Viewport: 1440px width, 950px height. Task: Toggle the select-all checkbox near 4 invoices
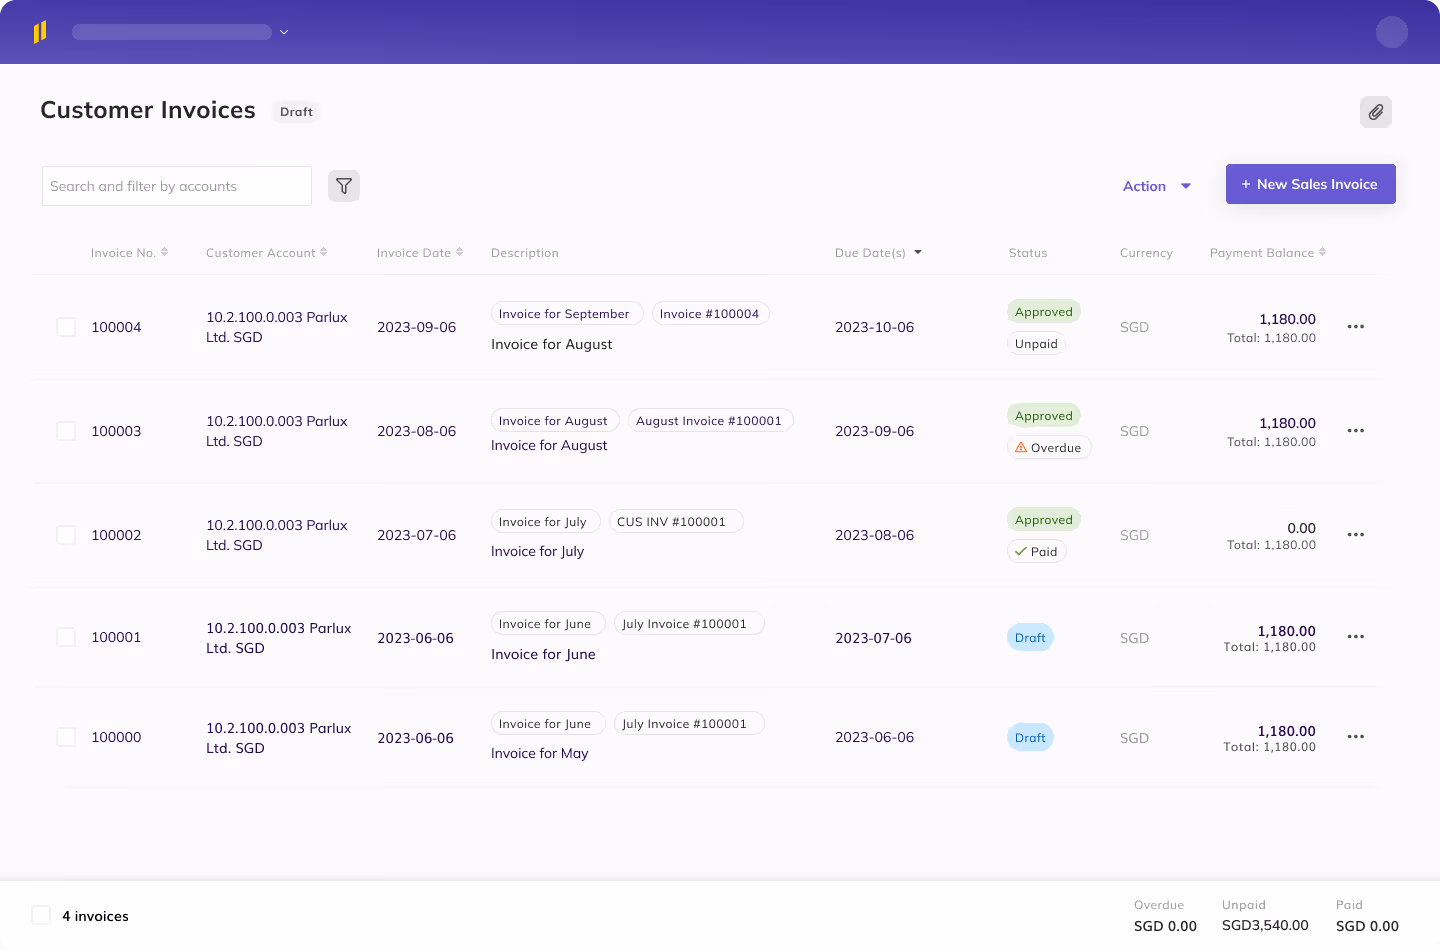(41, 914)
